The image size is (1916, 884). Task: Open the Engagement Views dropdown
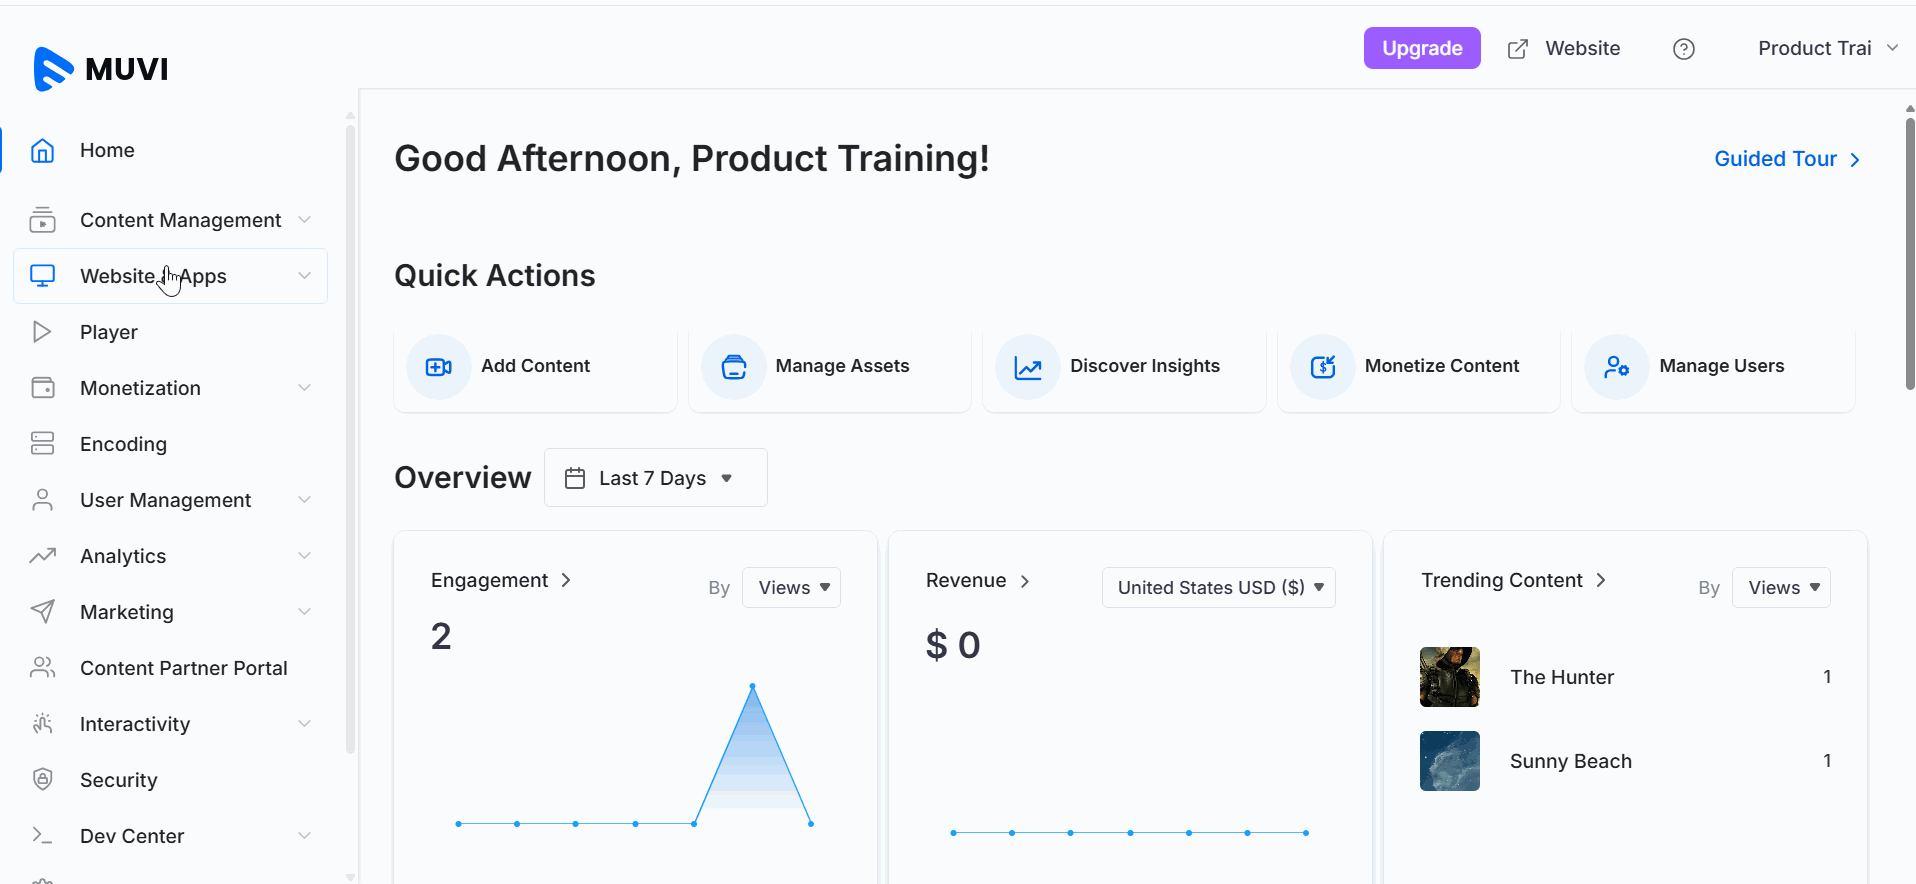click(x=792, y=588)
